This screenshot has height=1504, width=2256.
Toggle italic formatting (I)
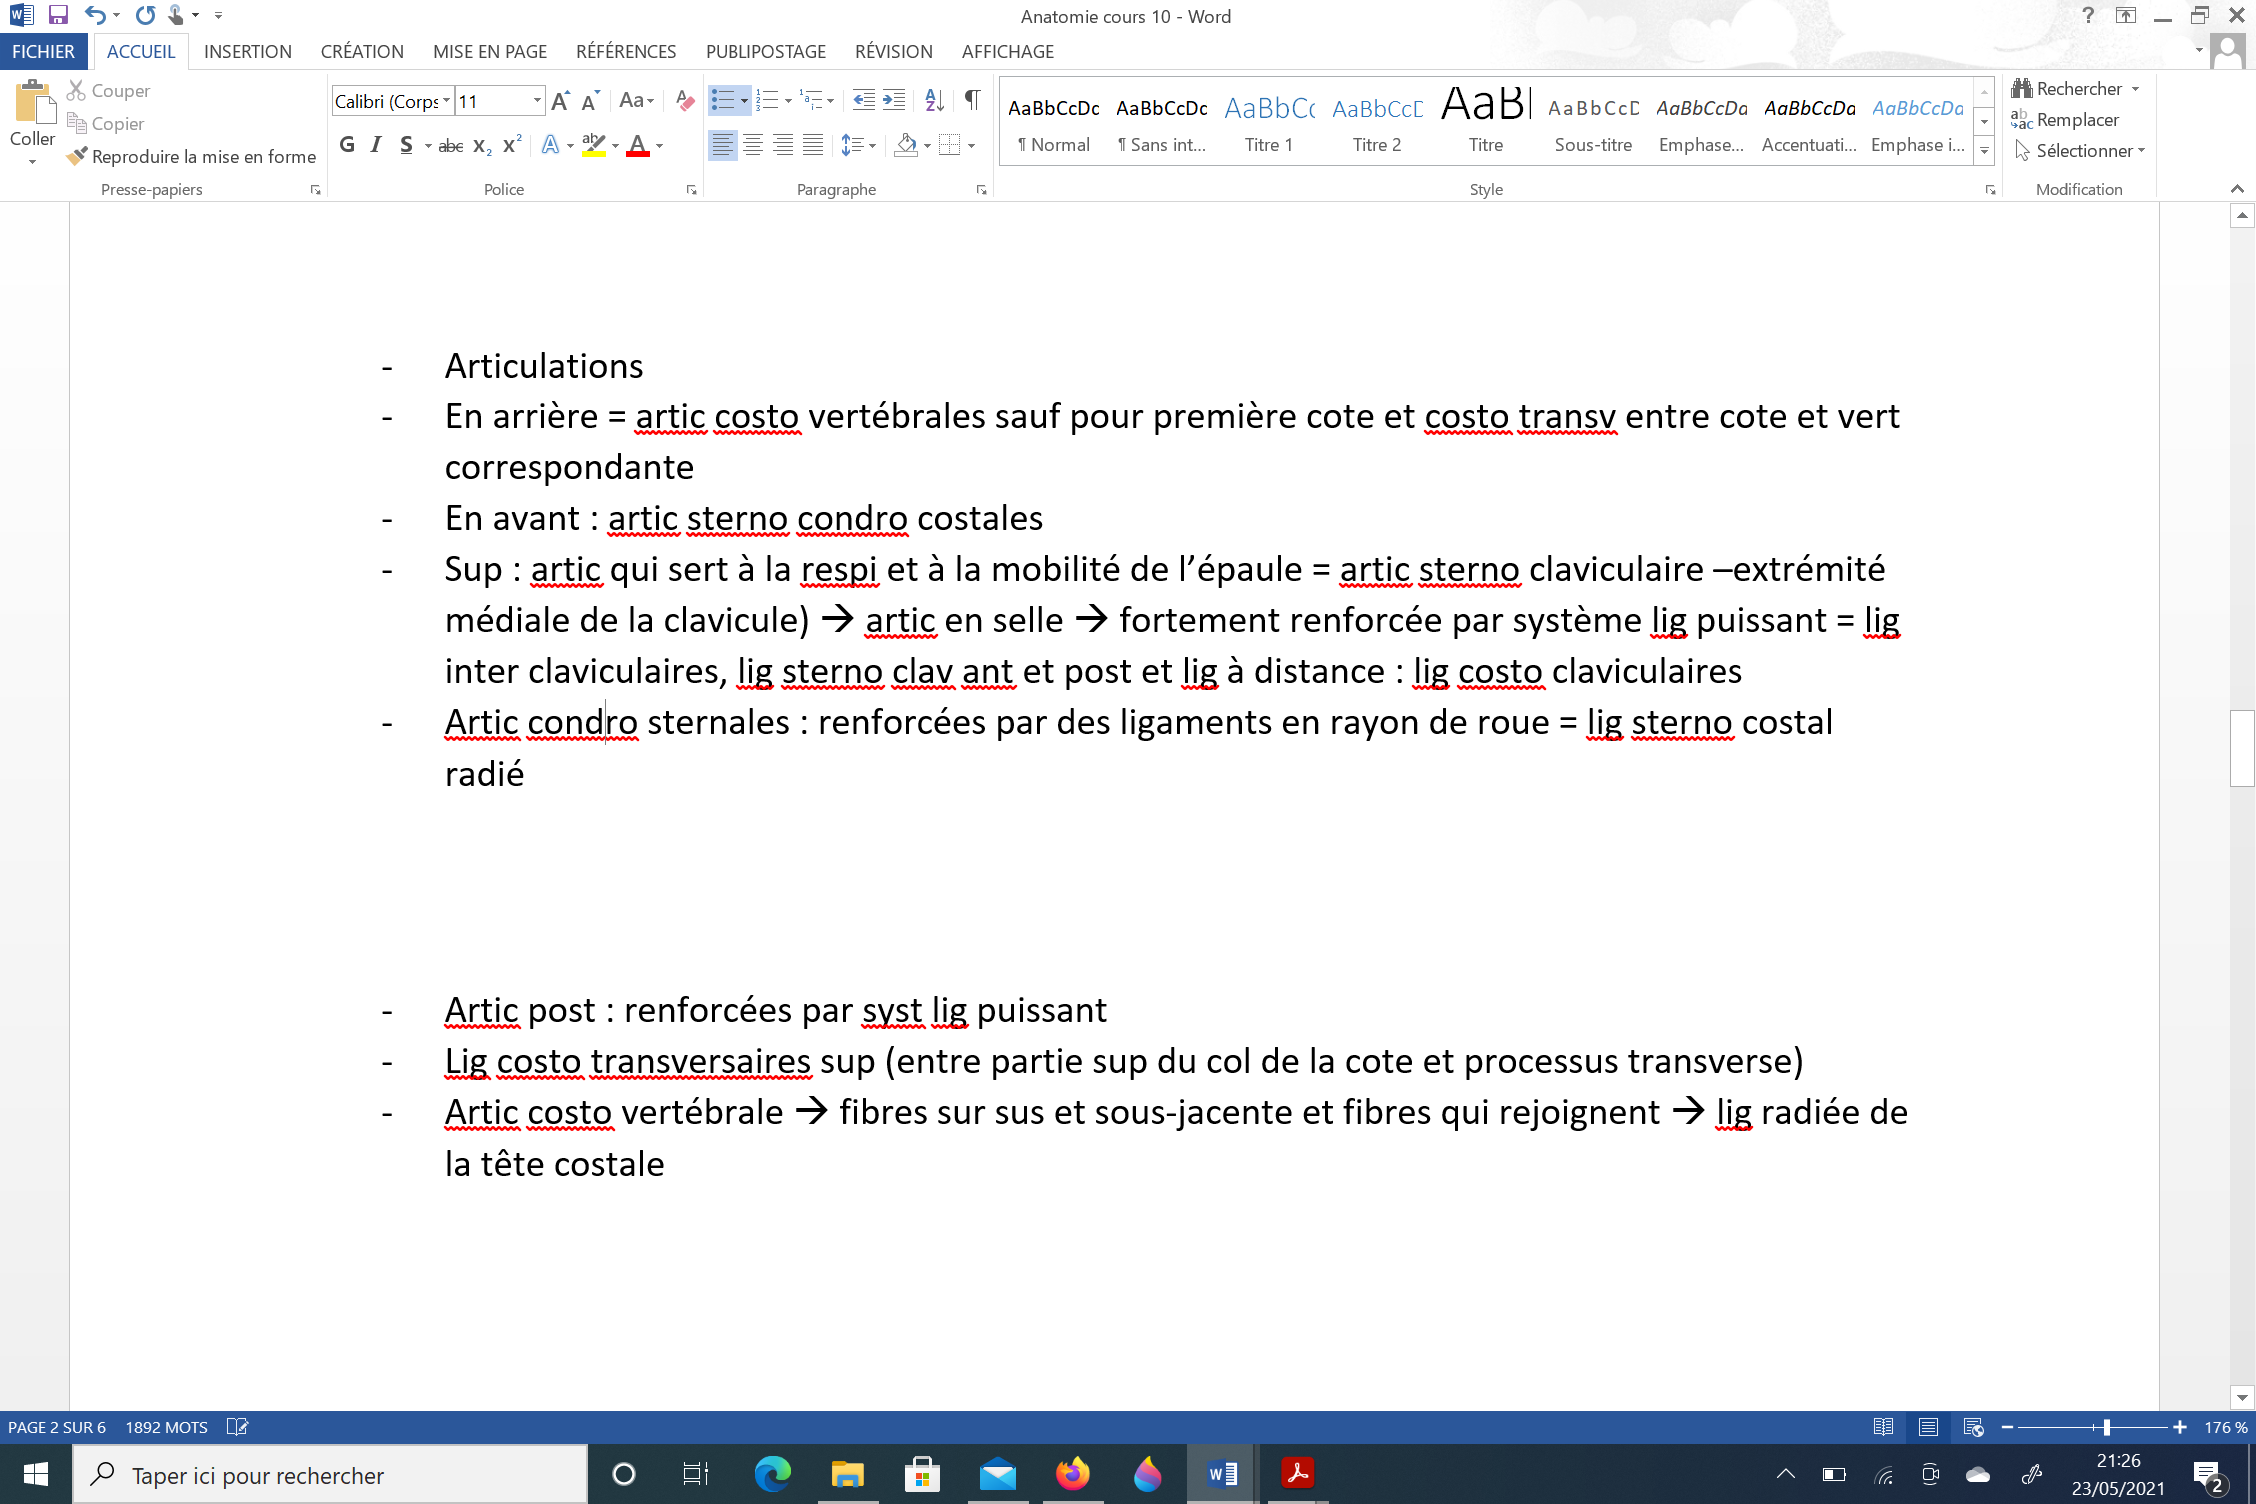click(x=376, y=145)
